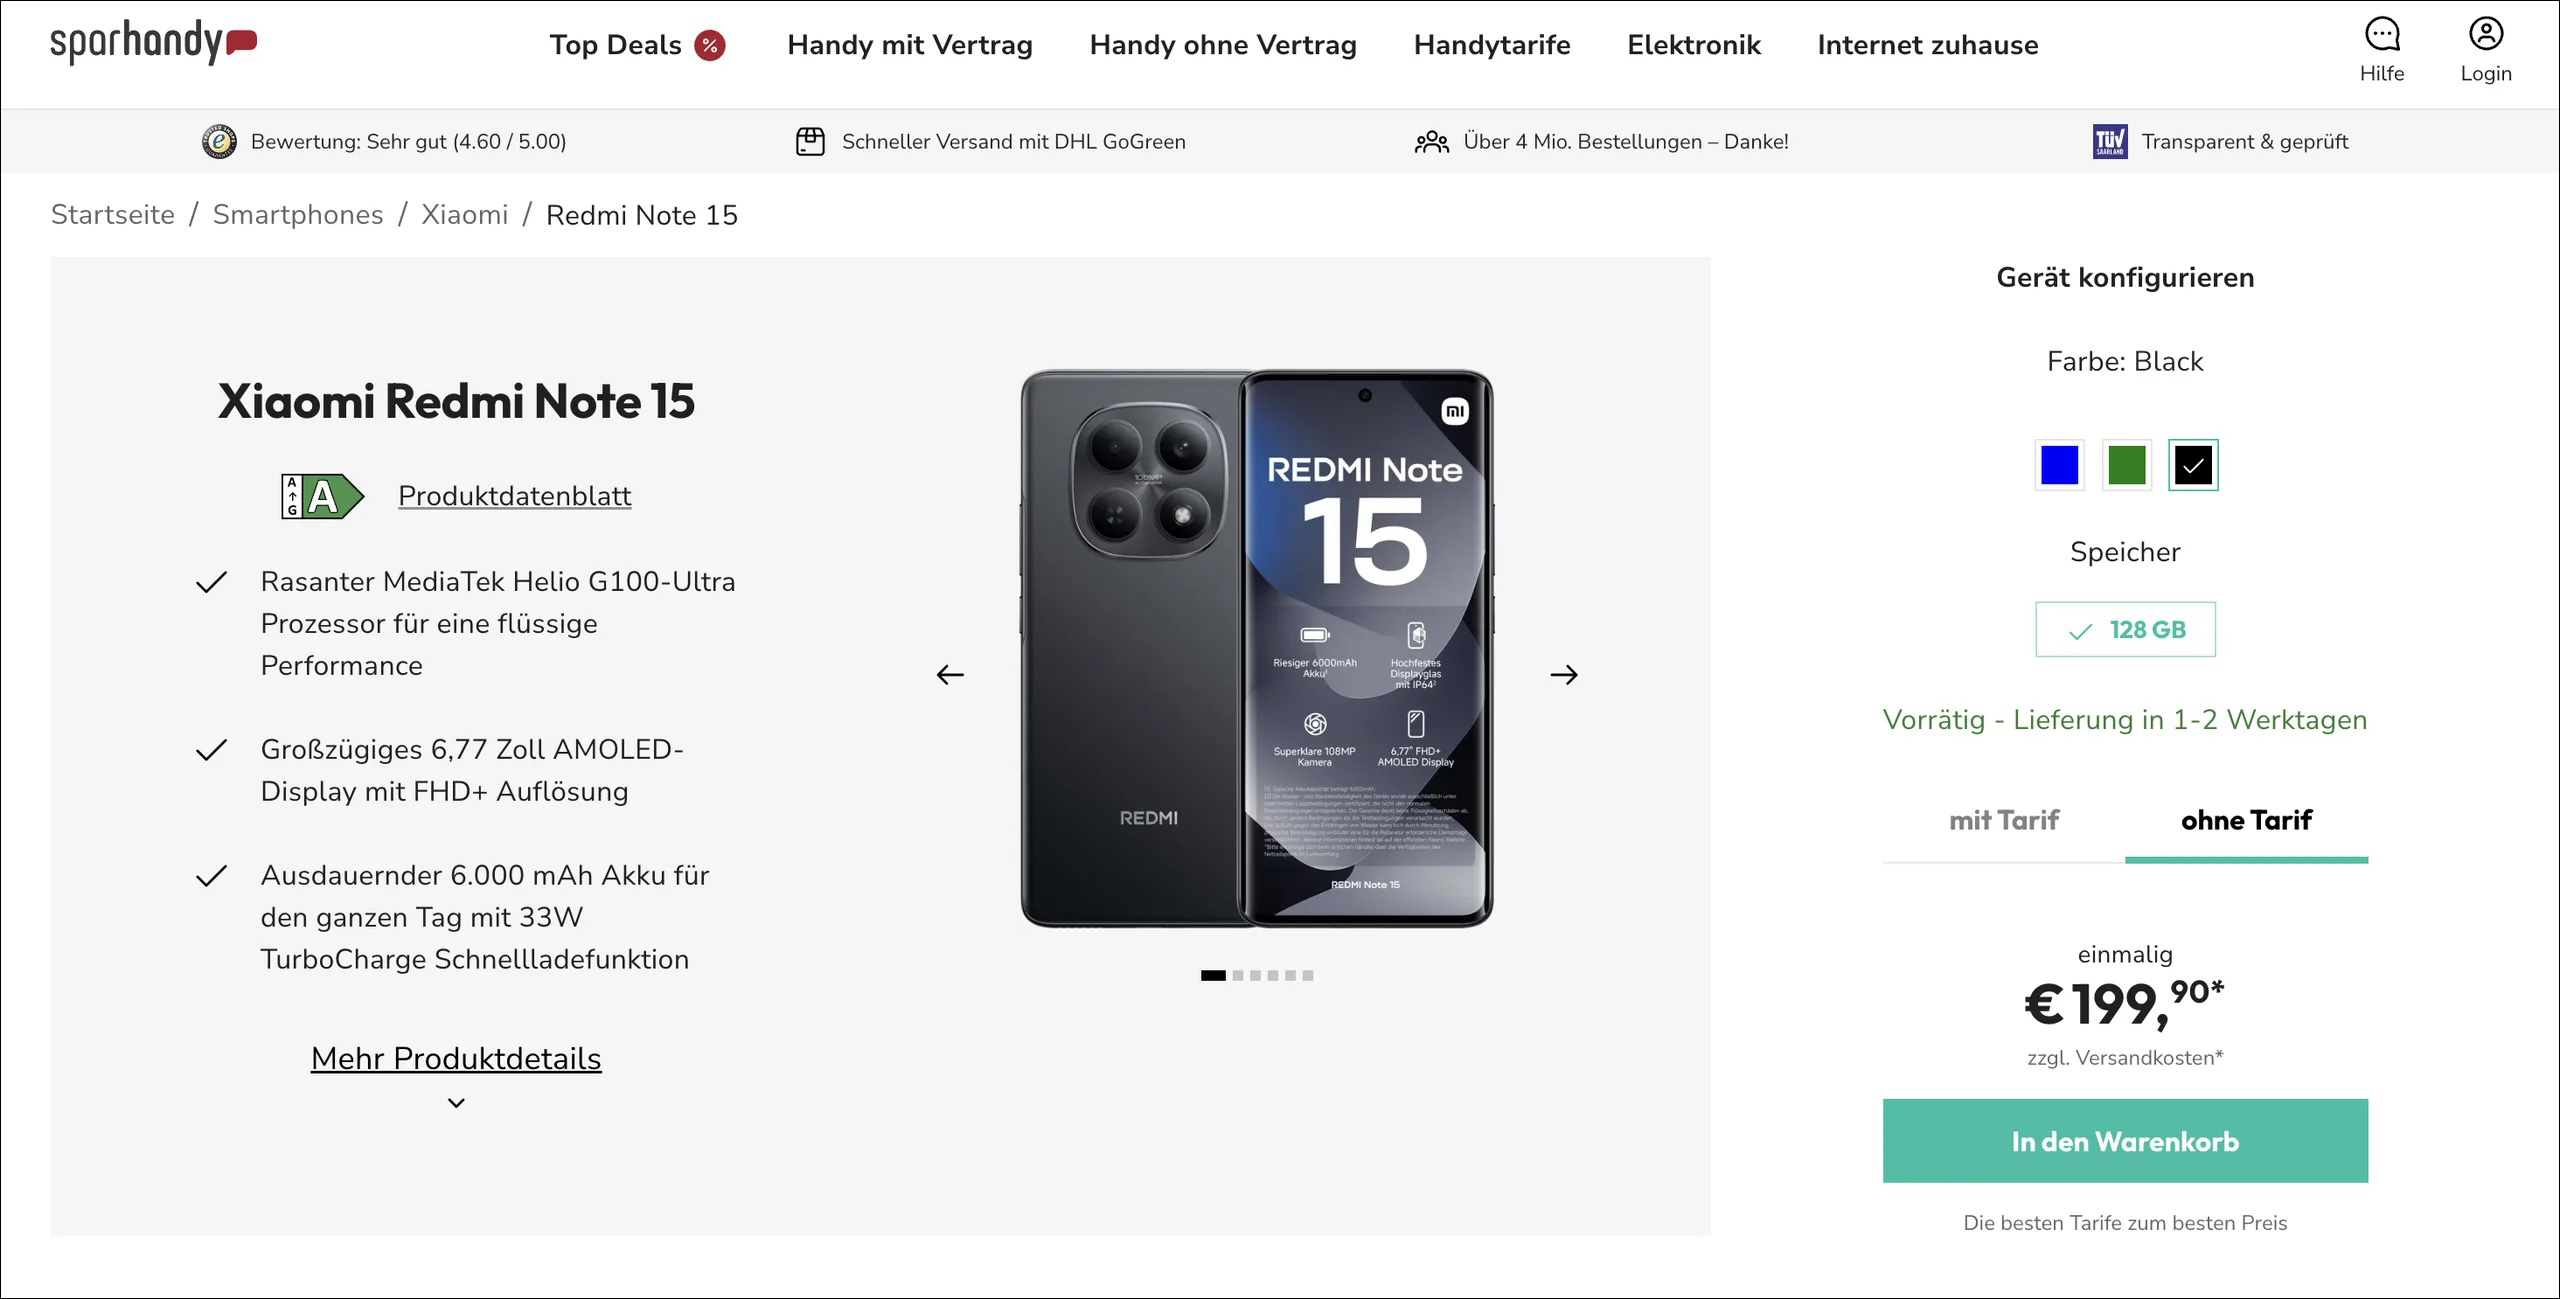Click the DHL GoGreen shipping icon

[x=810, y=141]
